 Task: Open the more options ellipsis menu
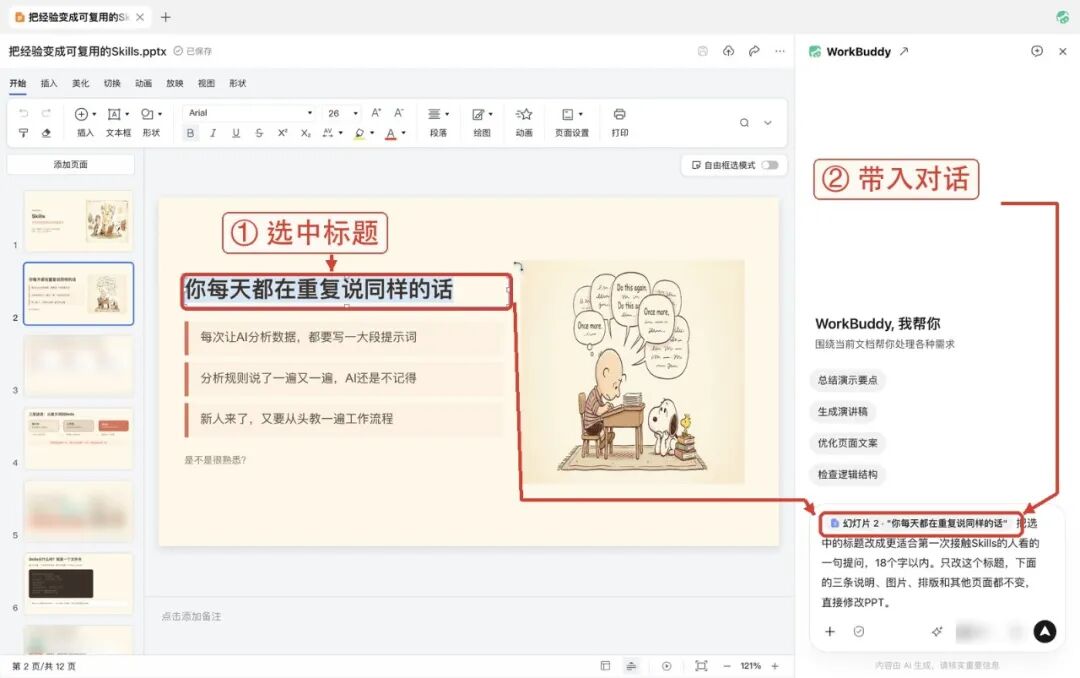pyautogui.click(x=780, y=51)
